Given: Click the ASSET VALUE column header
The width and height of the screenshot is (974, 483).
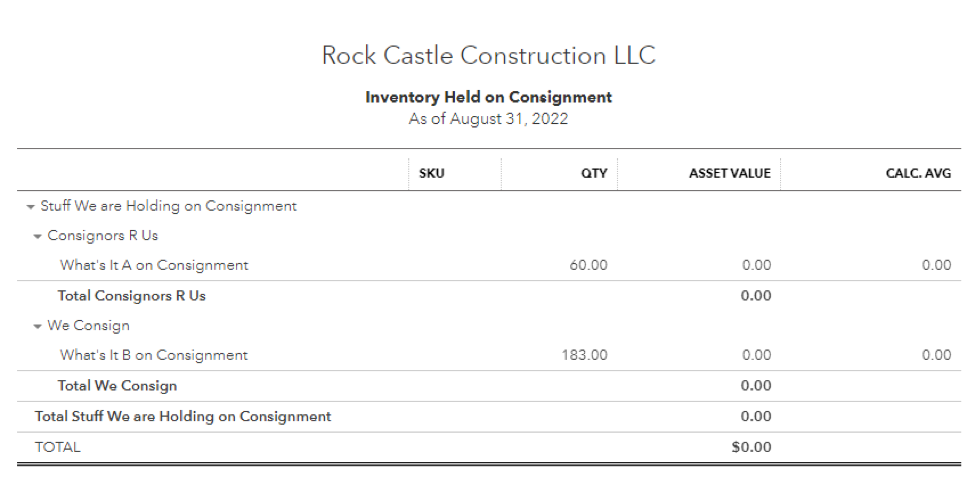Looking at the screenshot, I should (x=730, y=173).
